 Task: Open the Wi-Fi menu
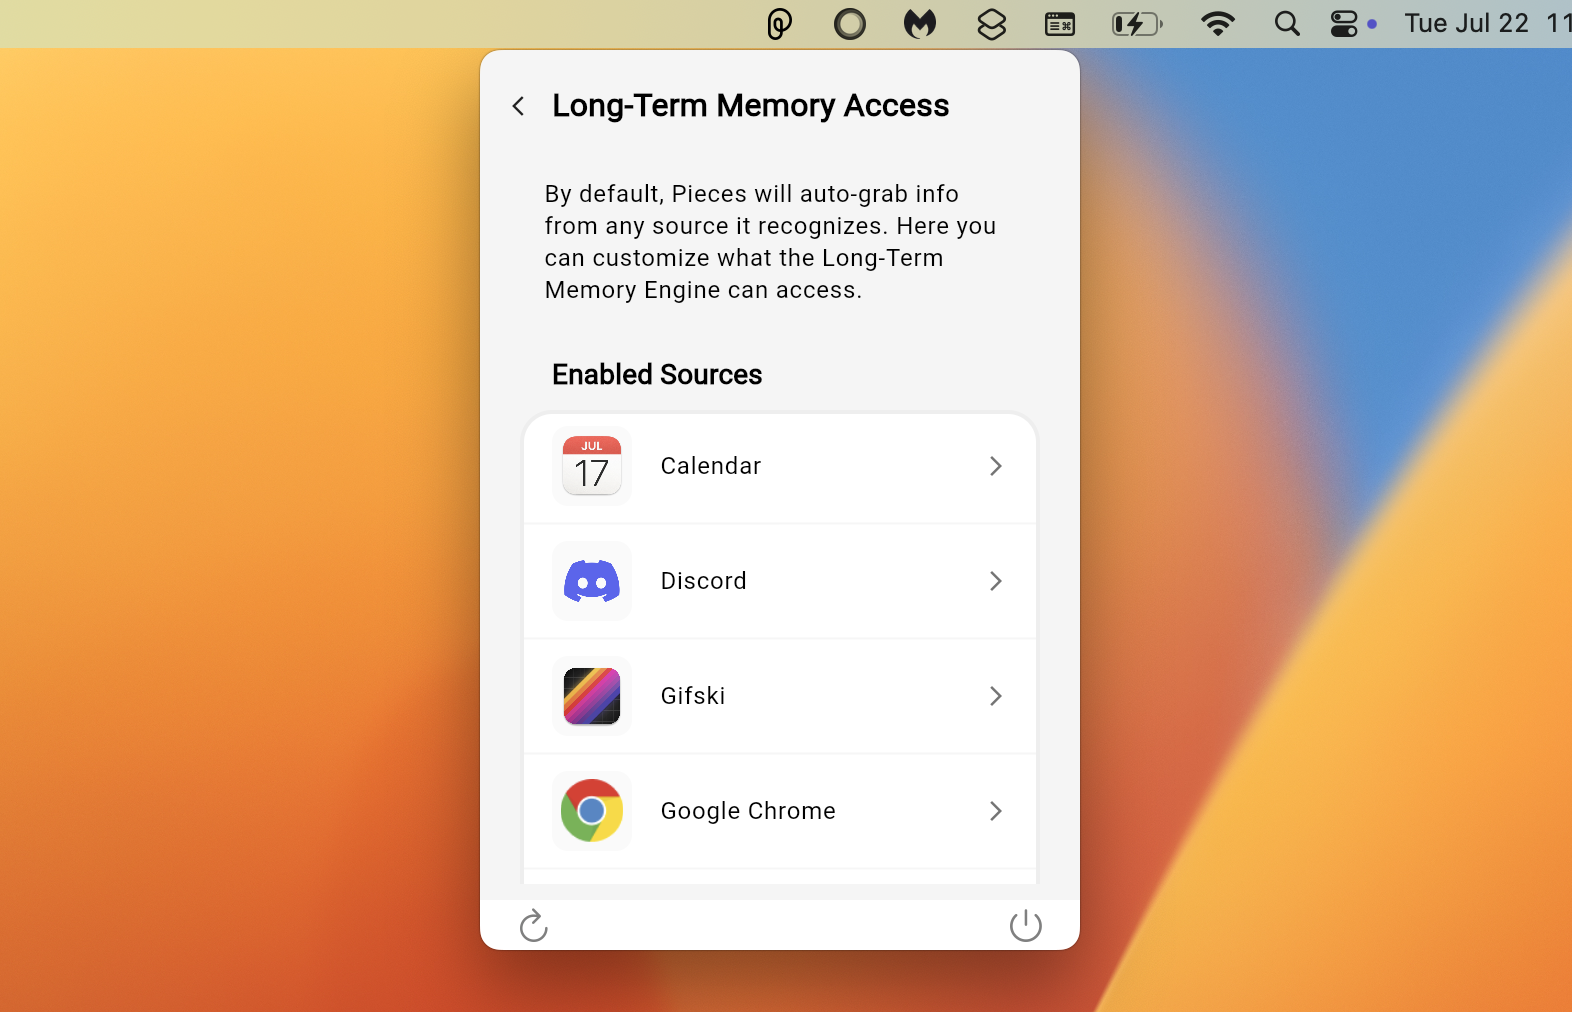pos(1218,24)
